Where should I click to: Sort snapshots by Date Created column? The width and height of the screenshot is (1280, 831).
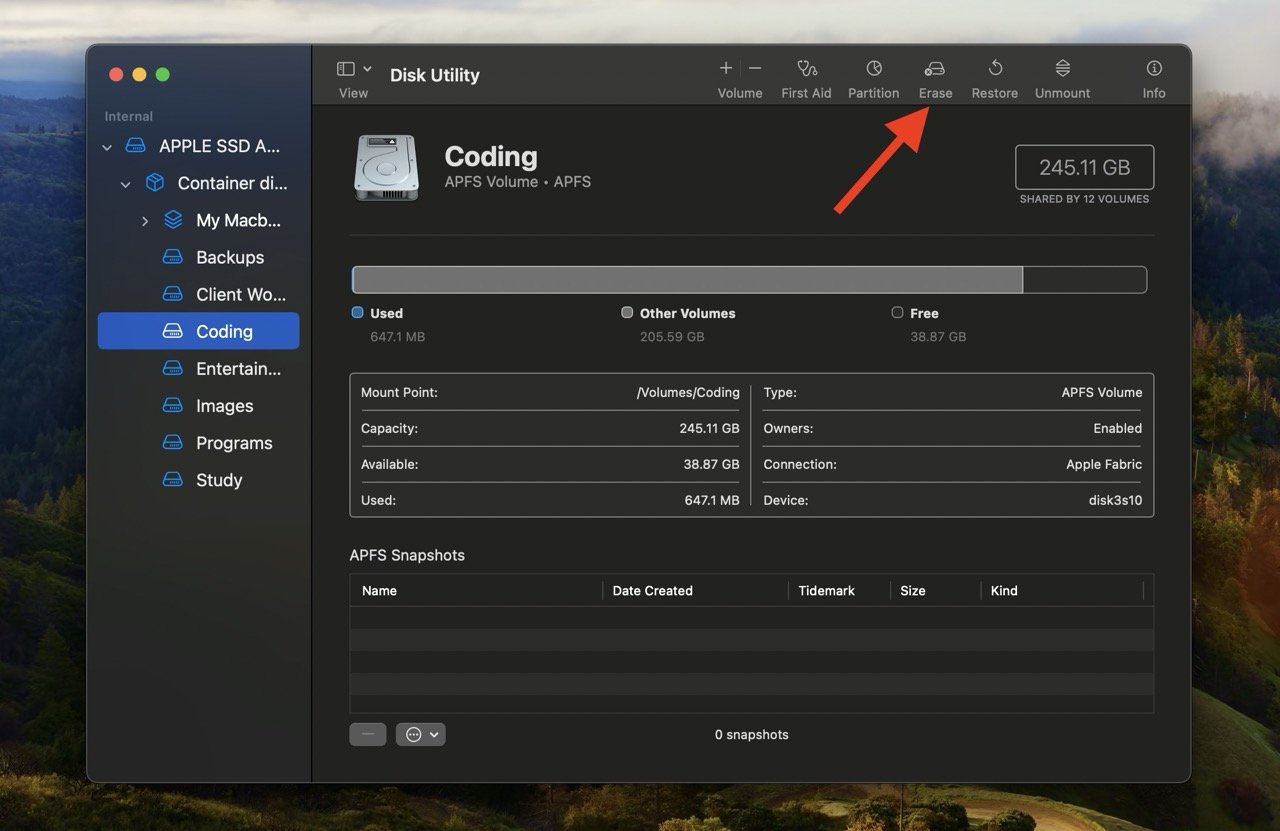click(x=652, y=591)
